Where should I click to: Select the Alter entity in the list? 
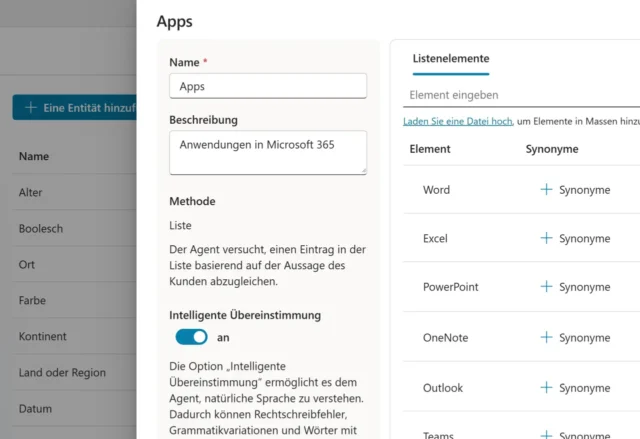[31, 192]
